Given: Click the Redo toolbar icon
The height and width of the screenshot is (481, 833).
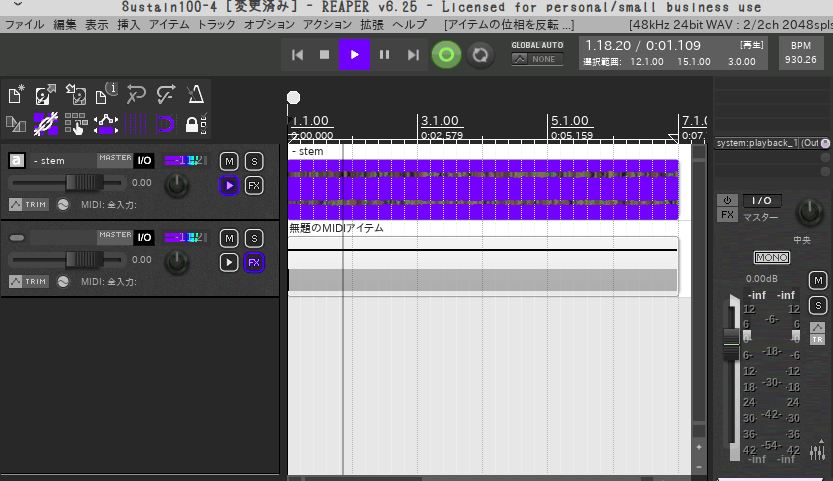Looking at the screenshot, I should click(166, 95).
